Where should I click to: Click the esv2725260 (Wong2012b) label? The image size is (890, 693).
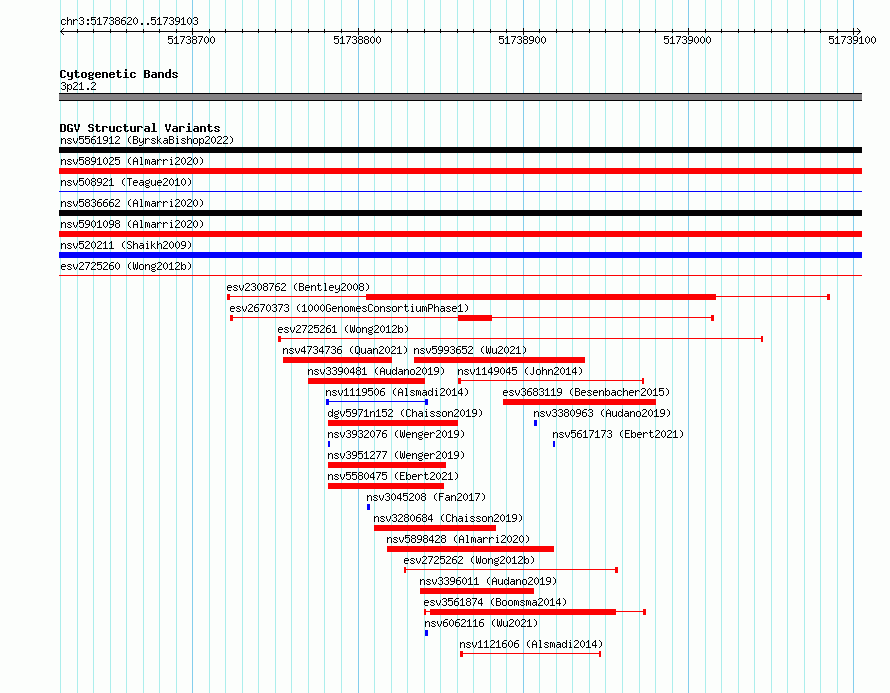point(126,266)
